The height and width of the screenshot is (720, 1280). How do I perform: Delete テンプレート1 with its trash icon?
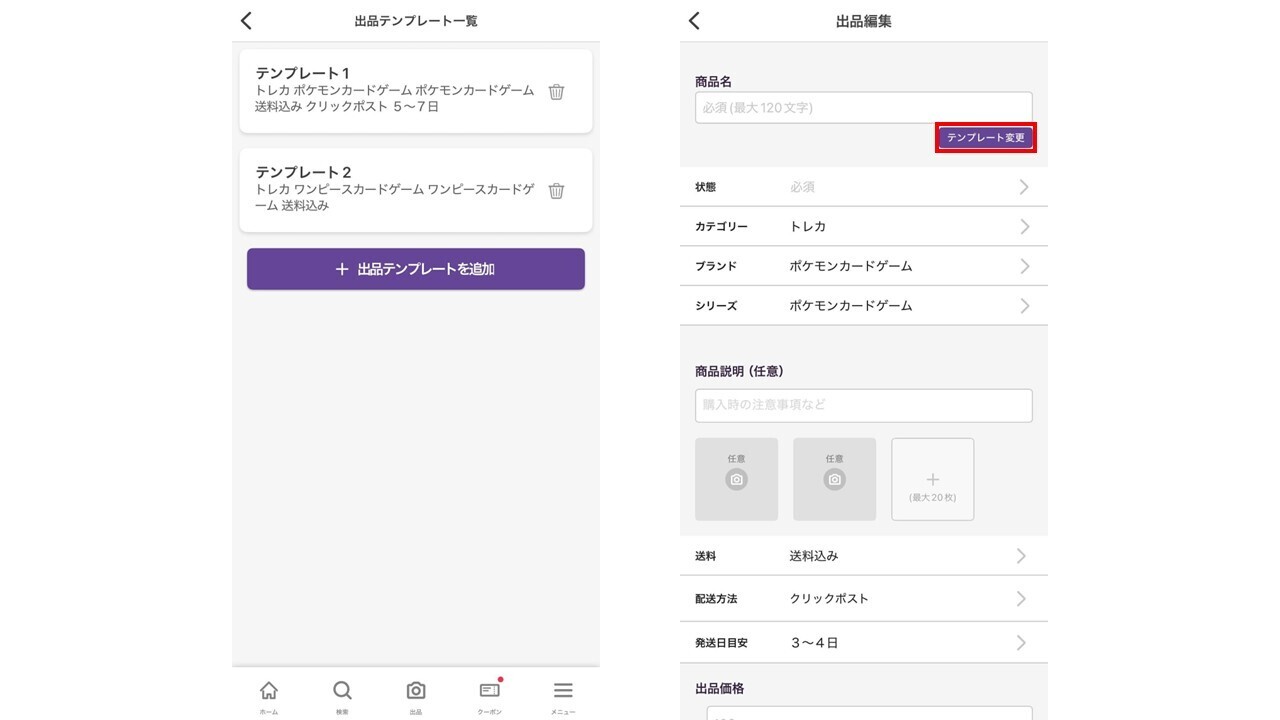click(557, 92)
